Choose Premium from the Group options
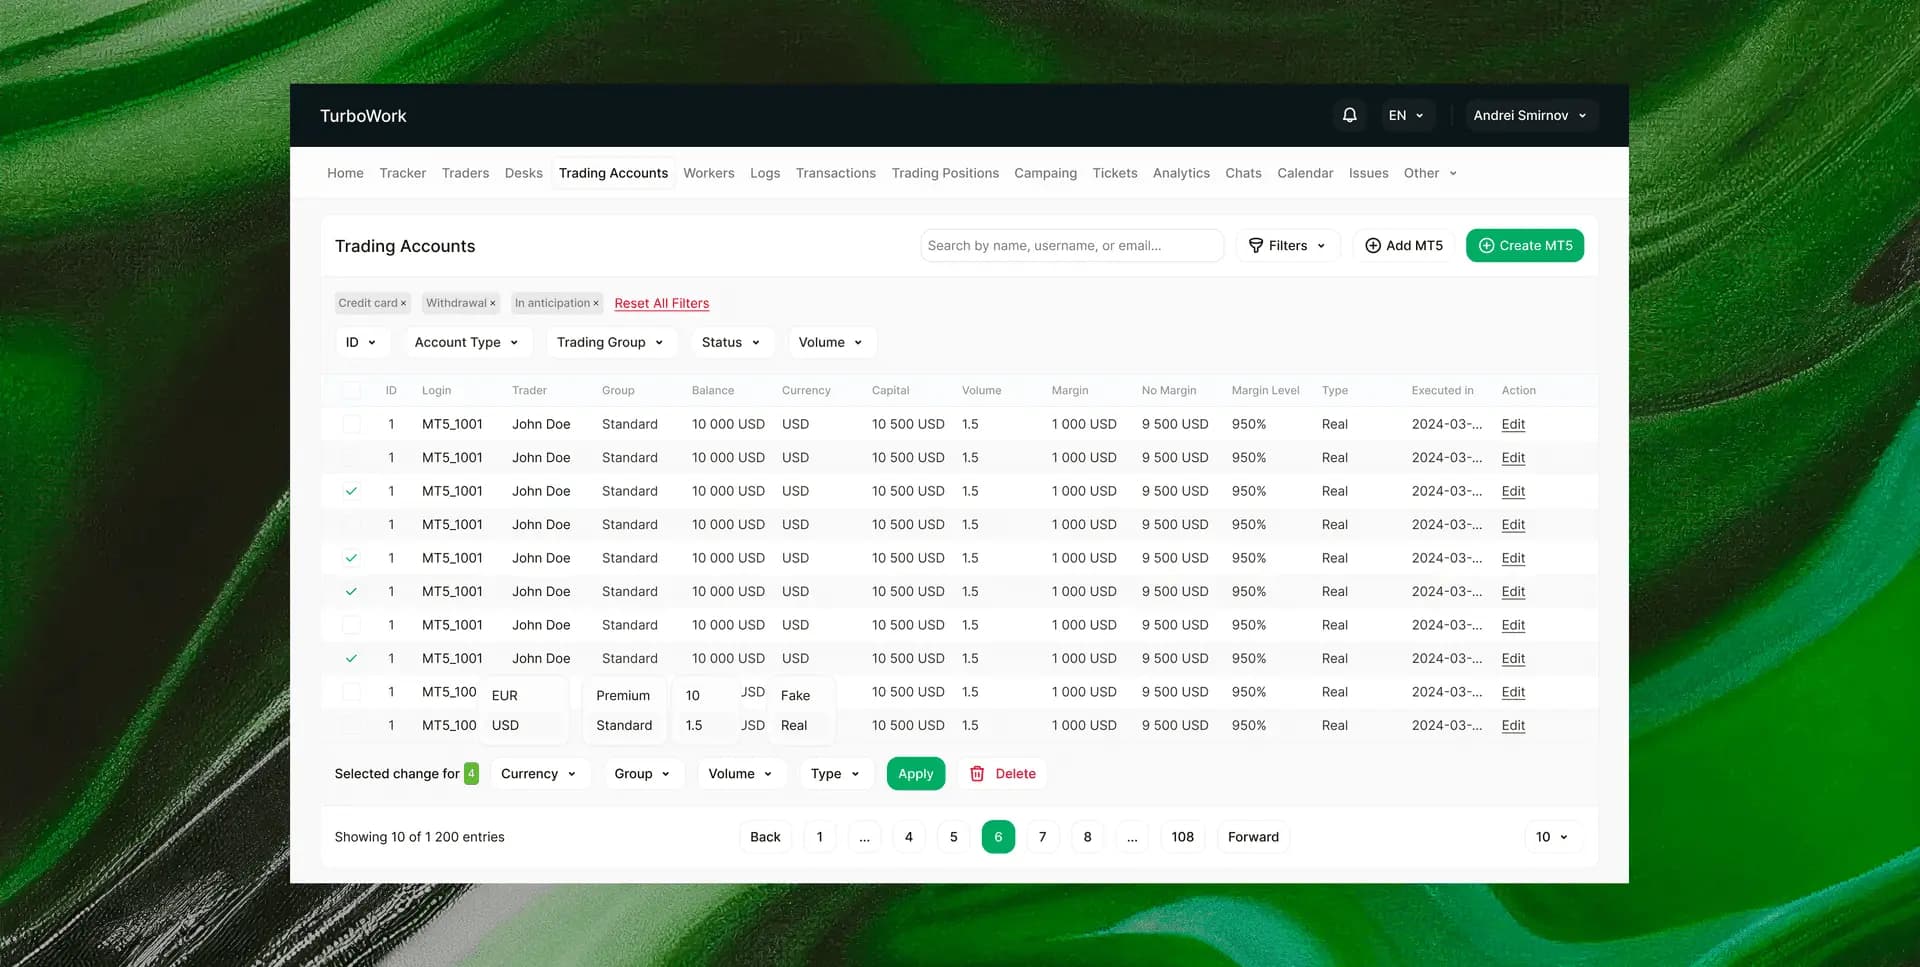The height and width of the screenshot is (967, 1920). click(624, 695)
